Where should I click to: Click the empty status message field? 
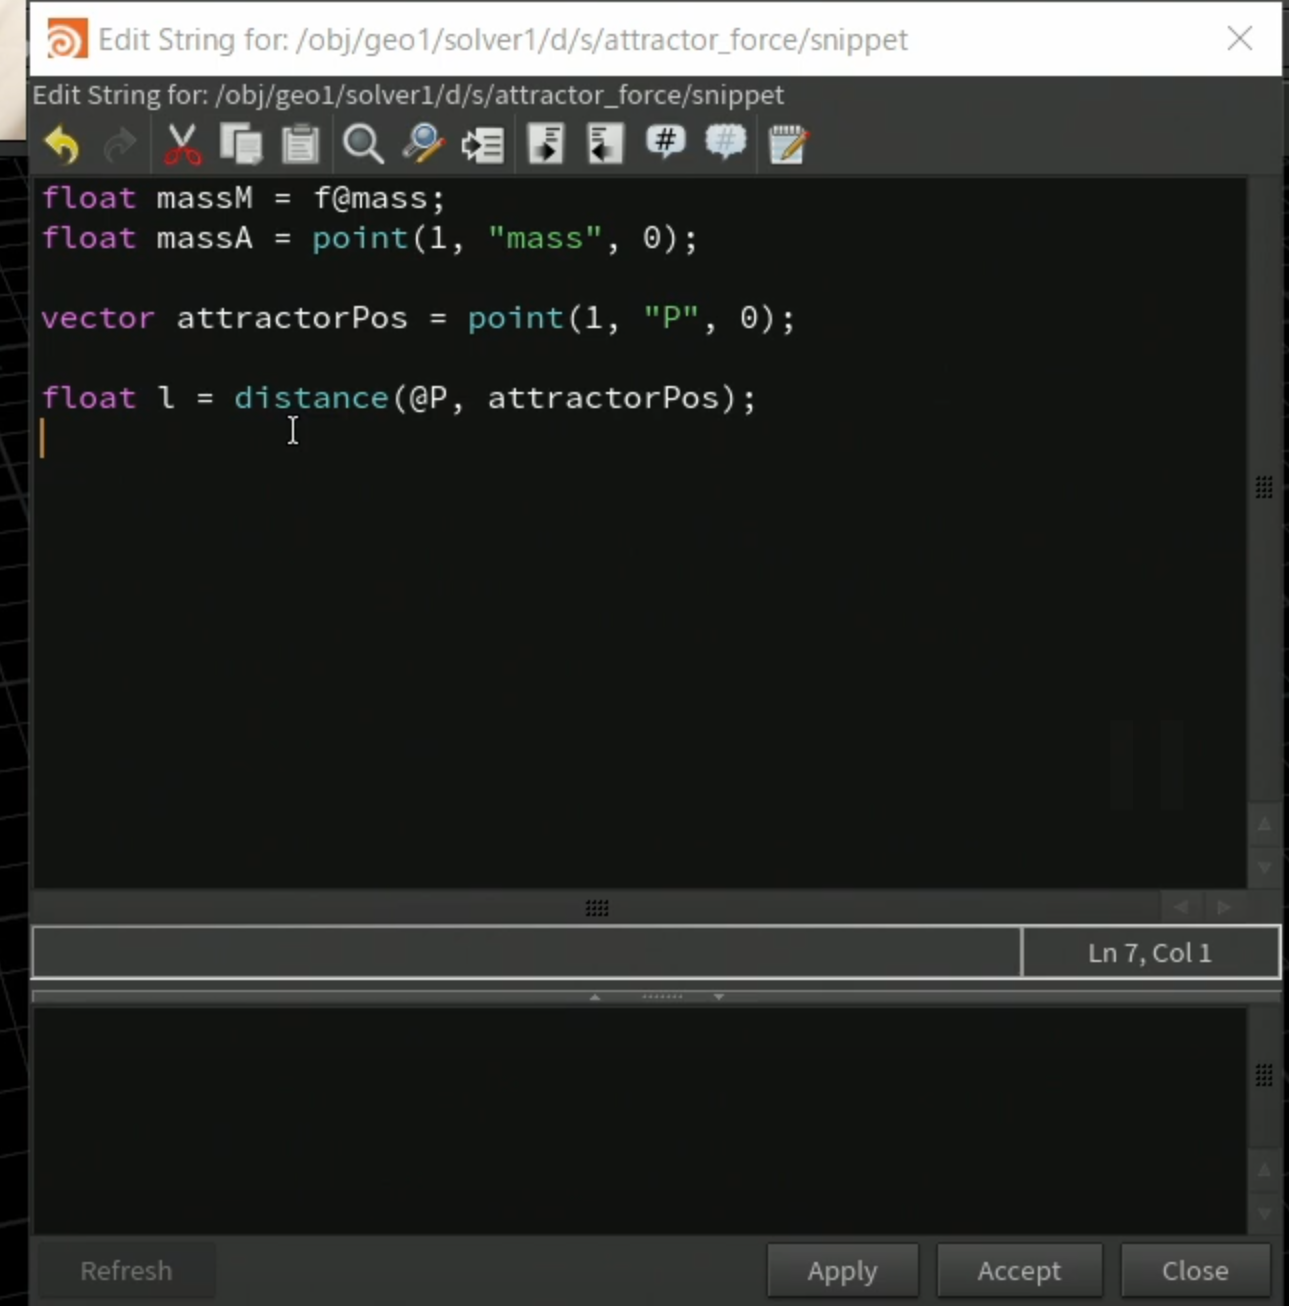pyautogui.click(x=527, y=952)
